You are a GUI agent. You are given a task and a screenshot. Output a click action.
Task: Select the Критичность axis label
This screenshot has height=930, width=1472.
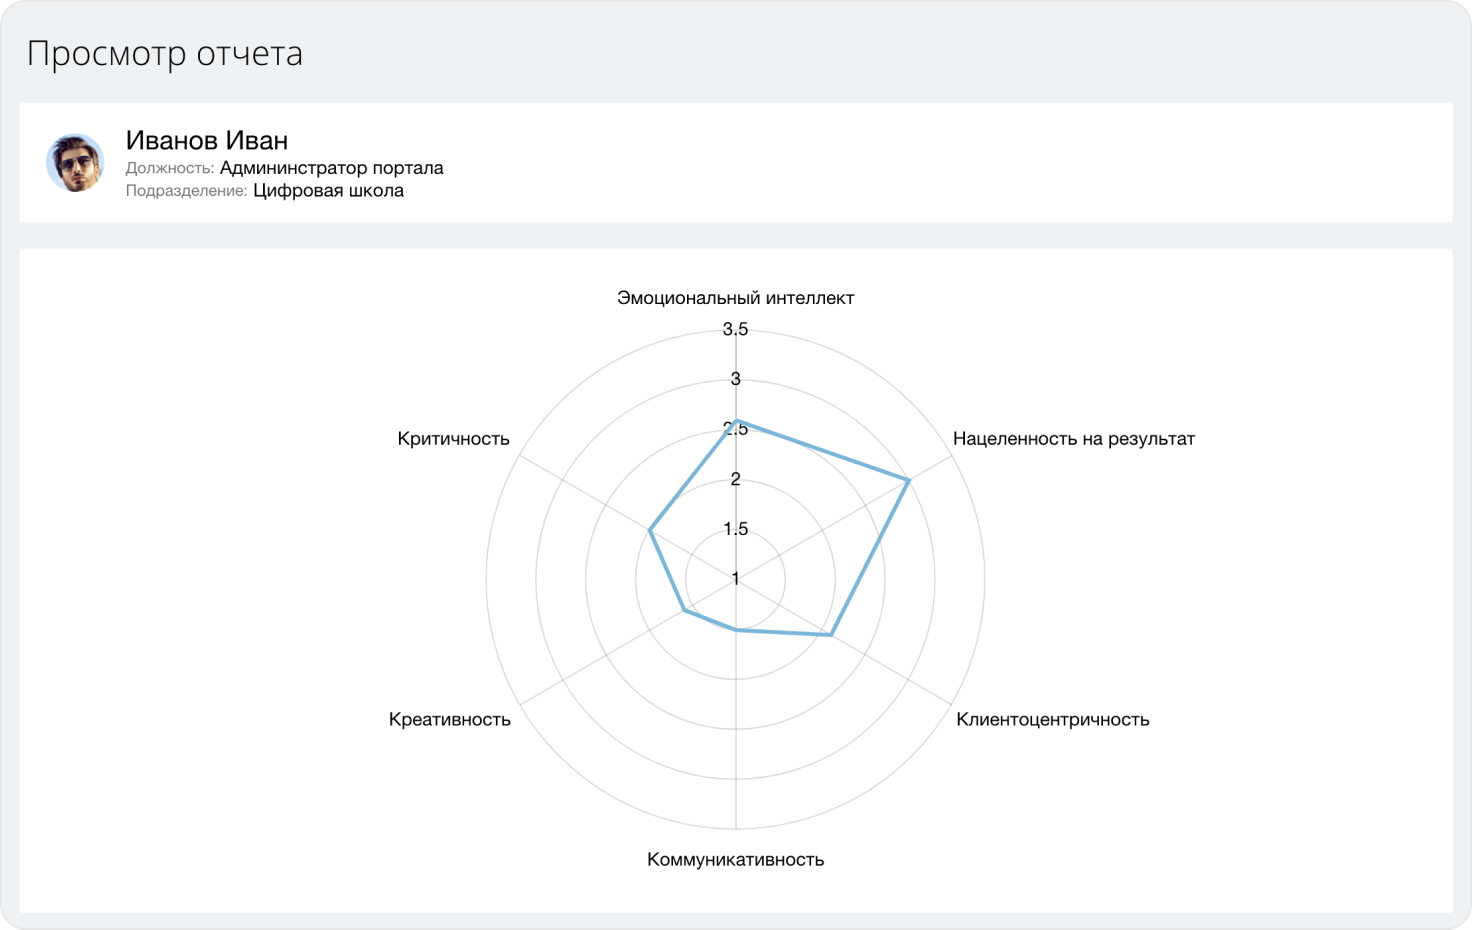(x=453, y=439)
